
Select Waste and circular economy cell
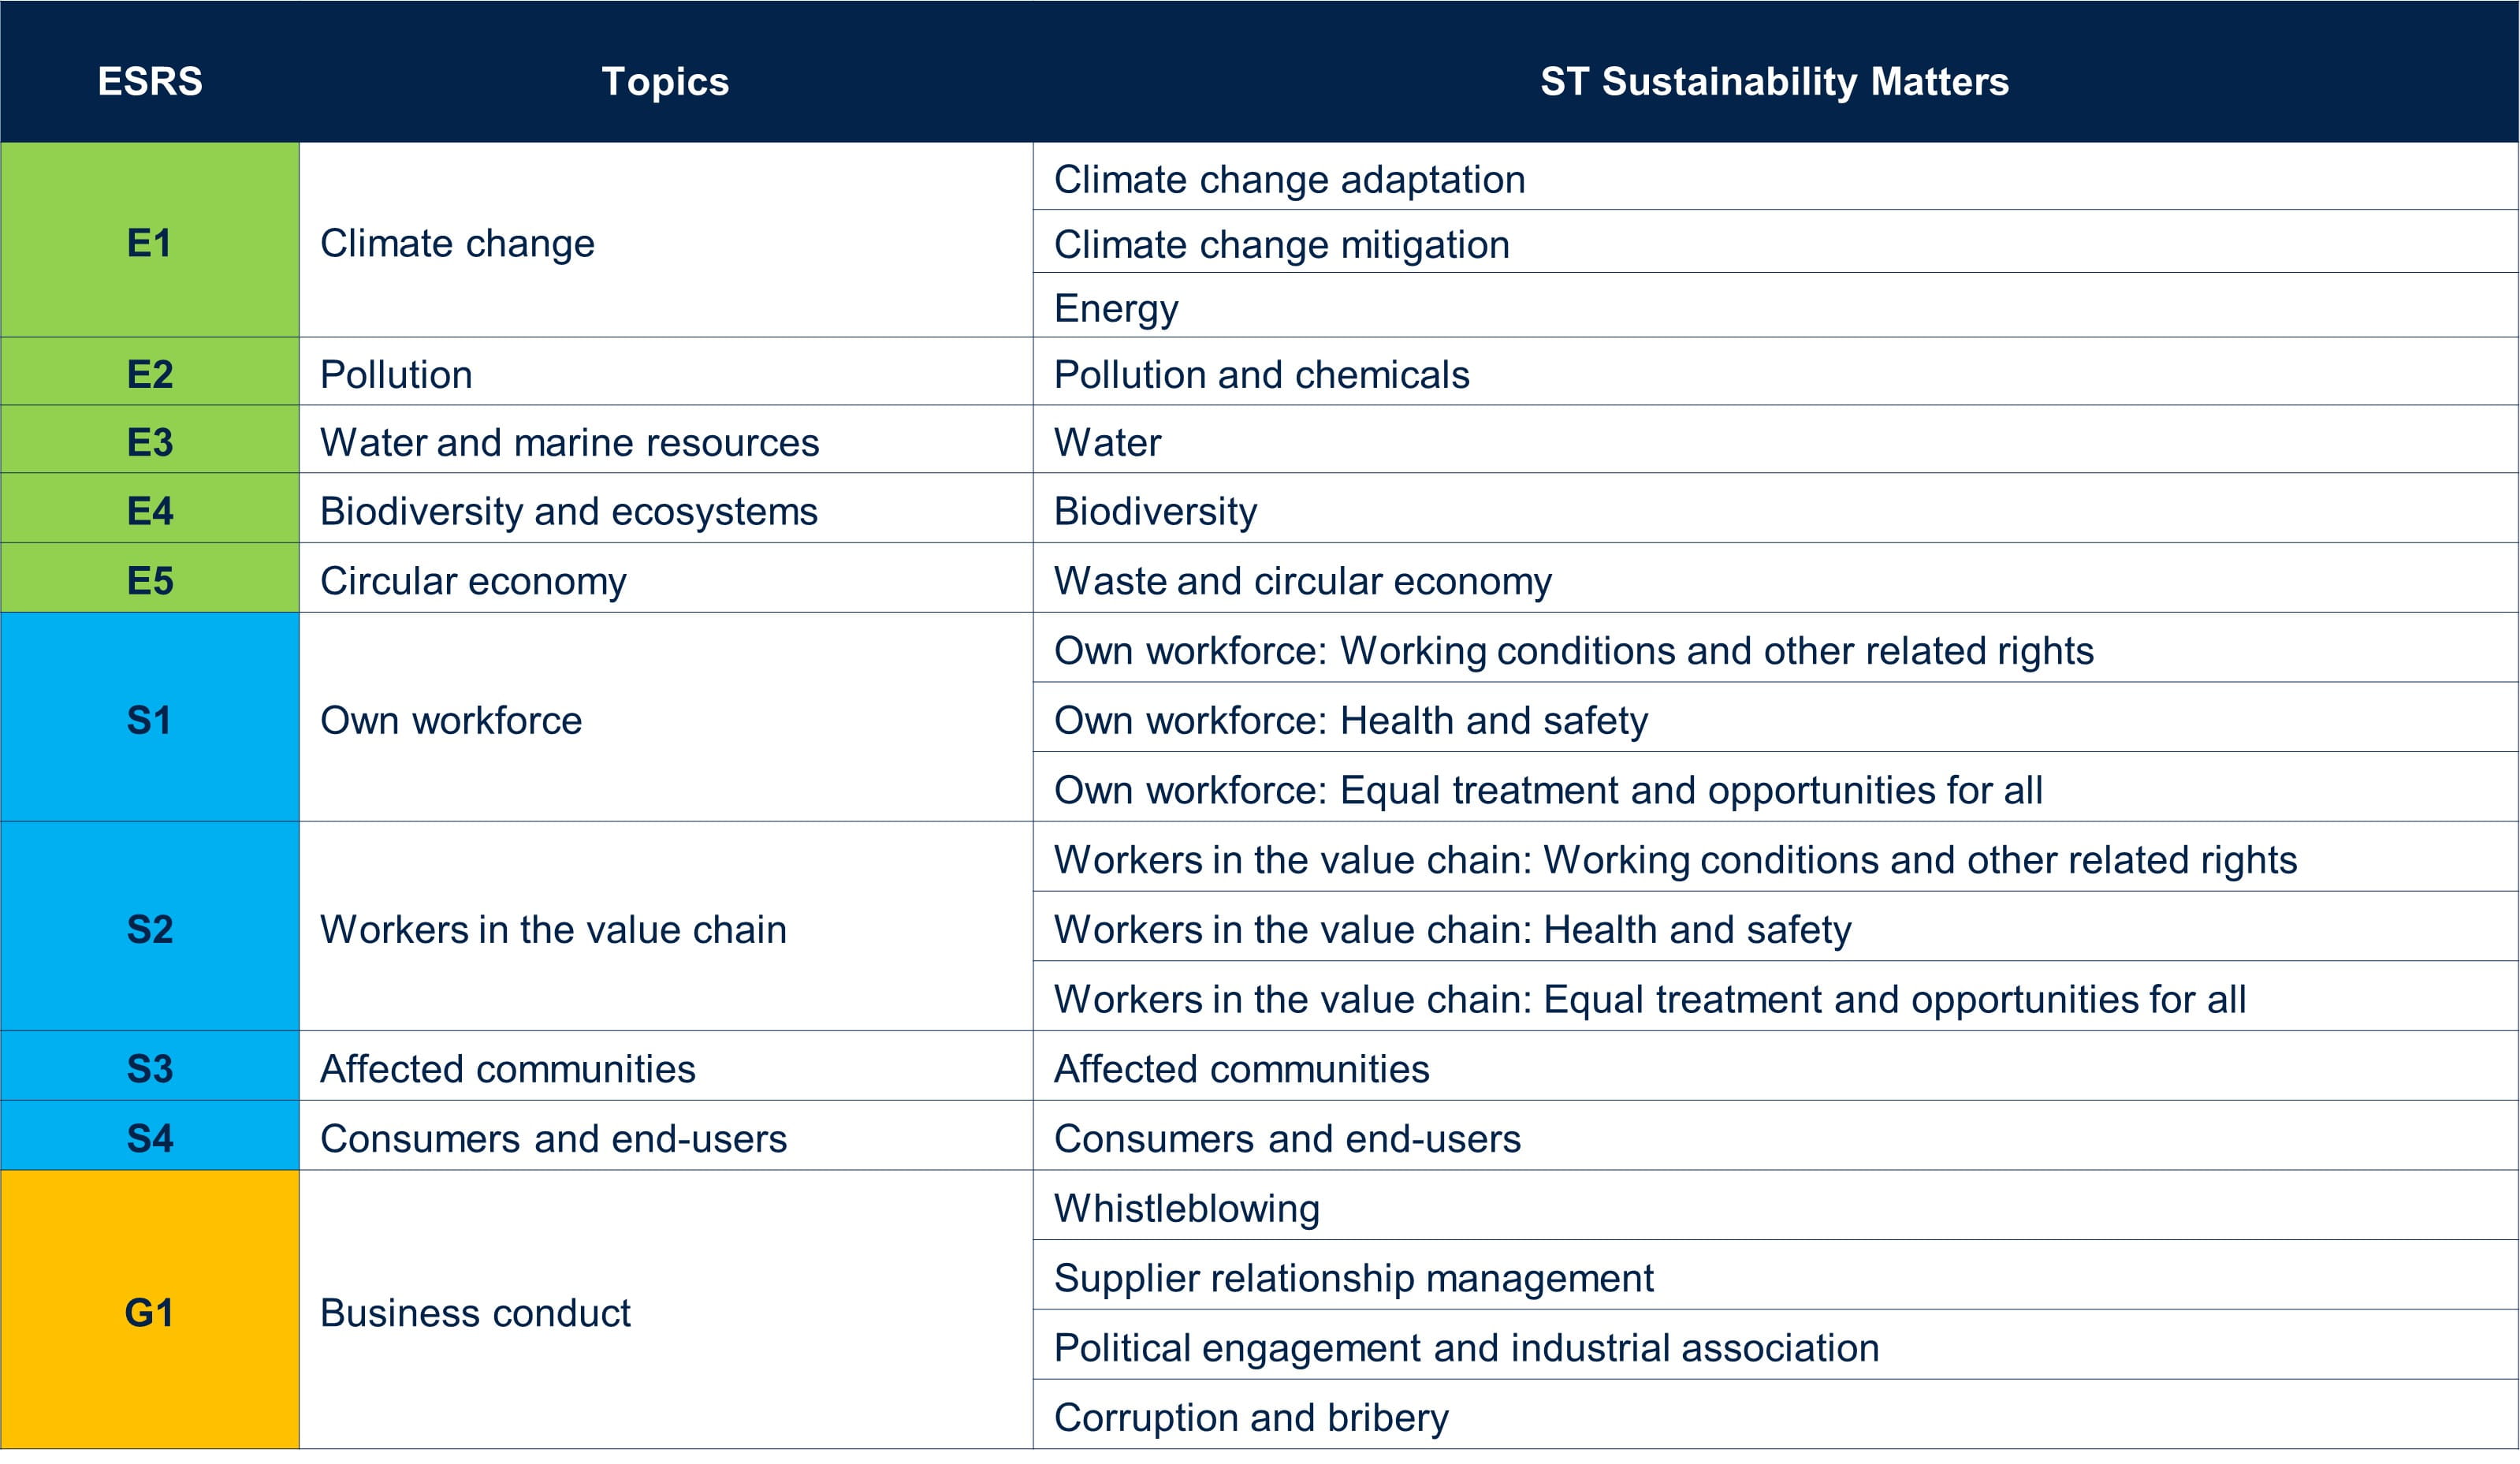click(x=1302, y=580)
